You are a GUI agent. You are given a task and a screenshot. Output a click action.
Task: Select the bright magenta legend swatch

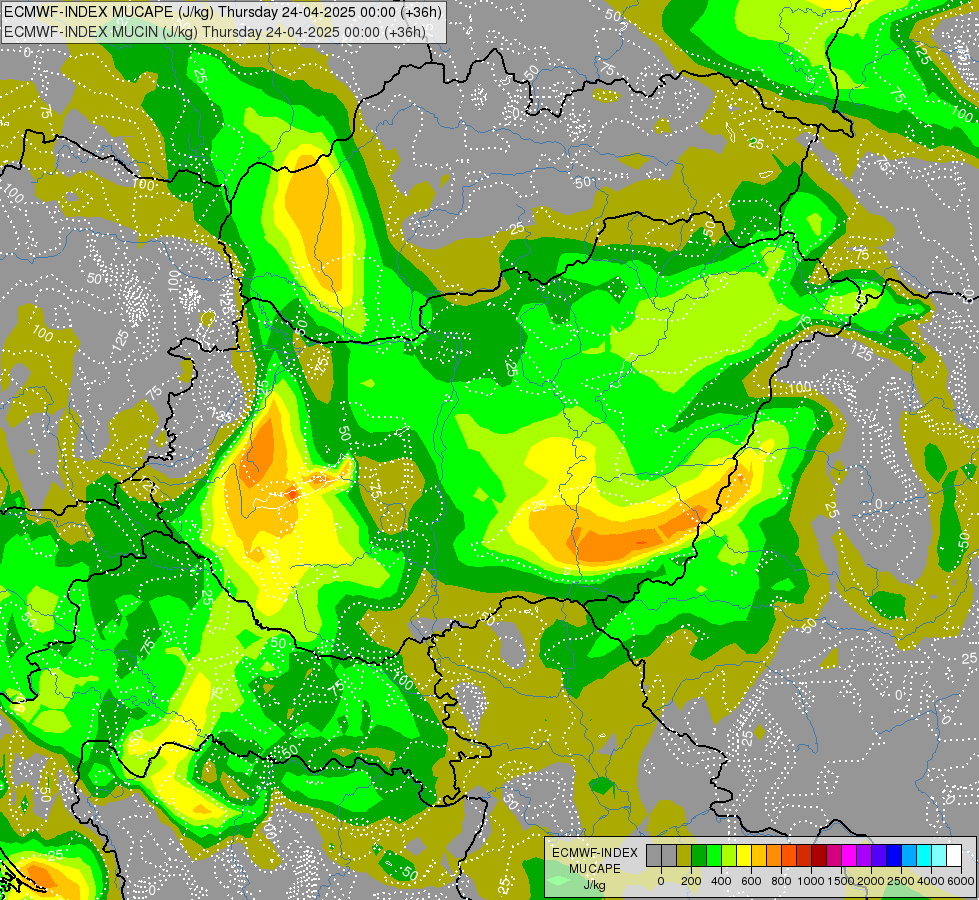(849, 856)
